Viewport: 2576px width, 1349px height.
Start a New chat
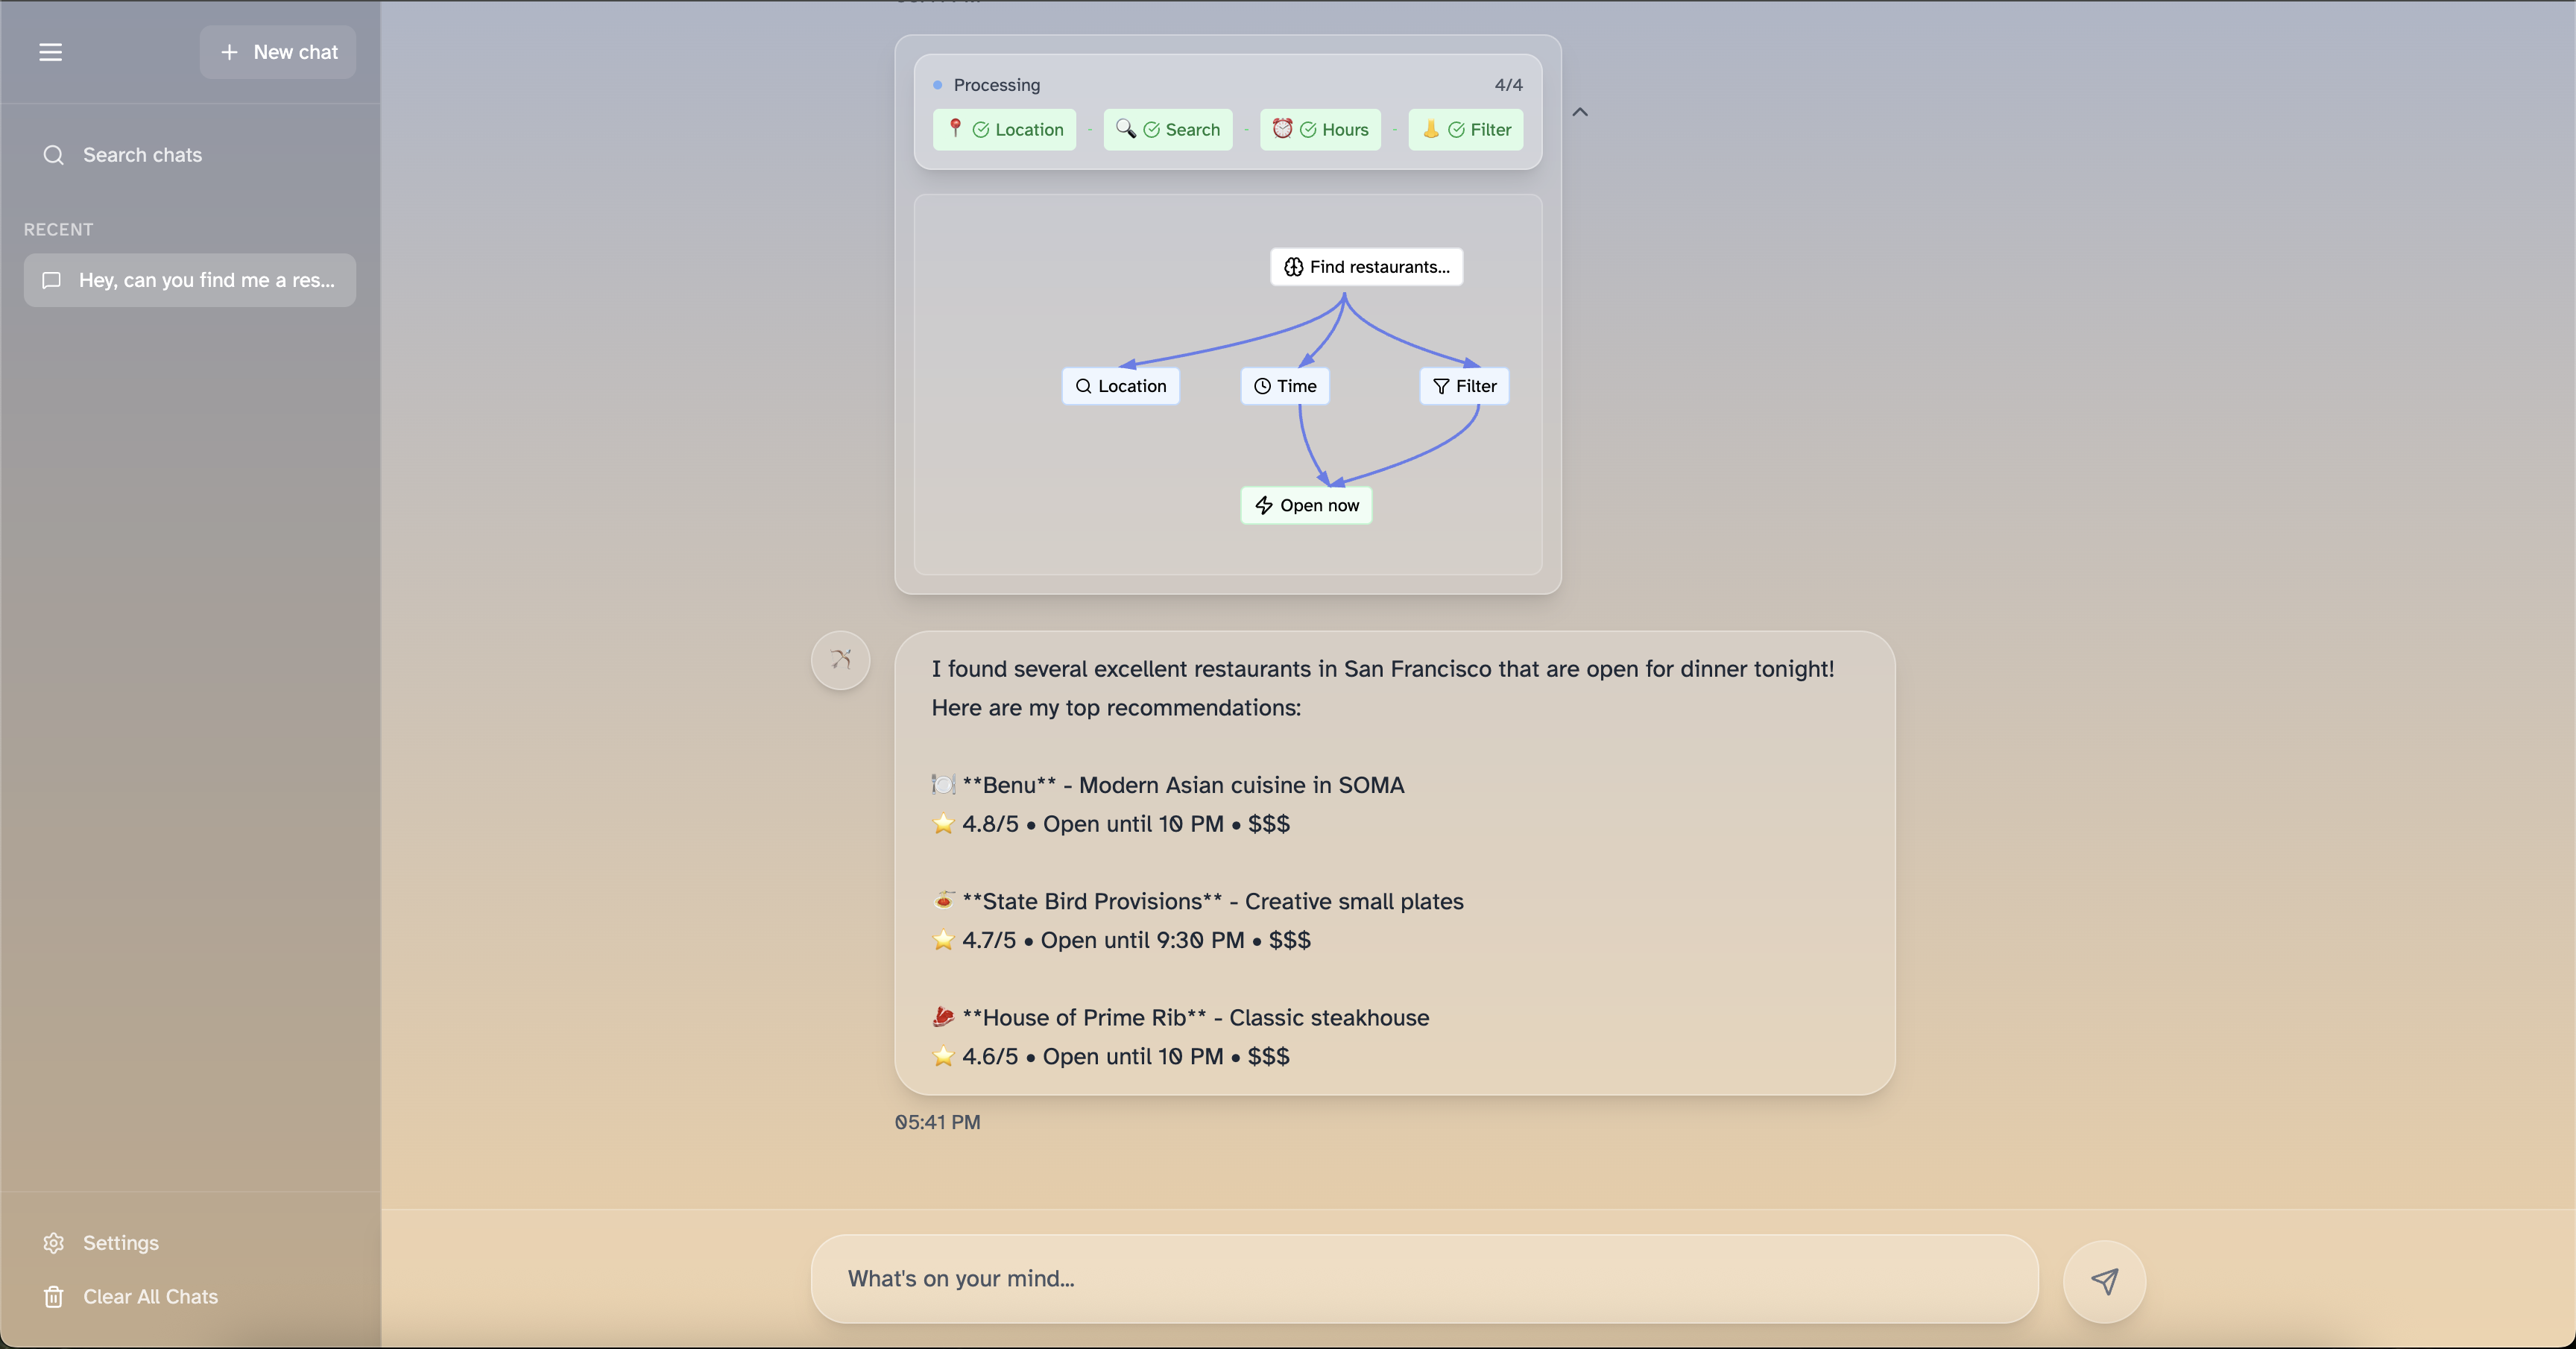pos(278,52)
